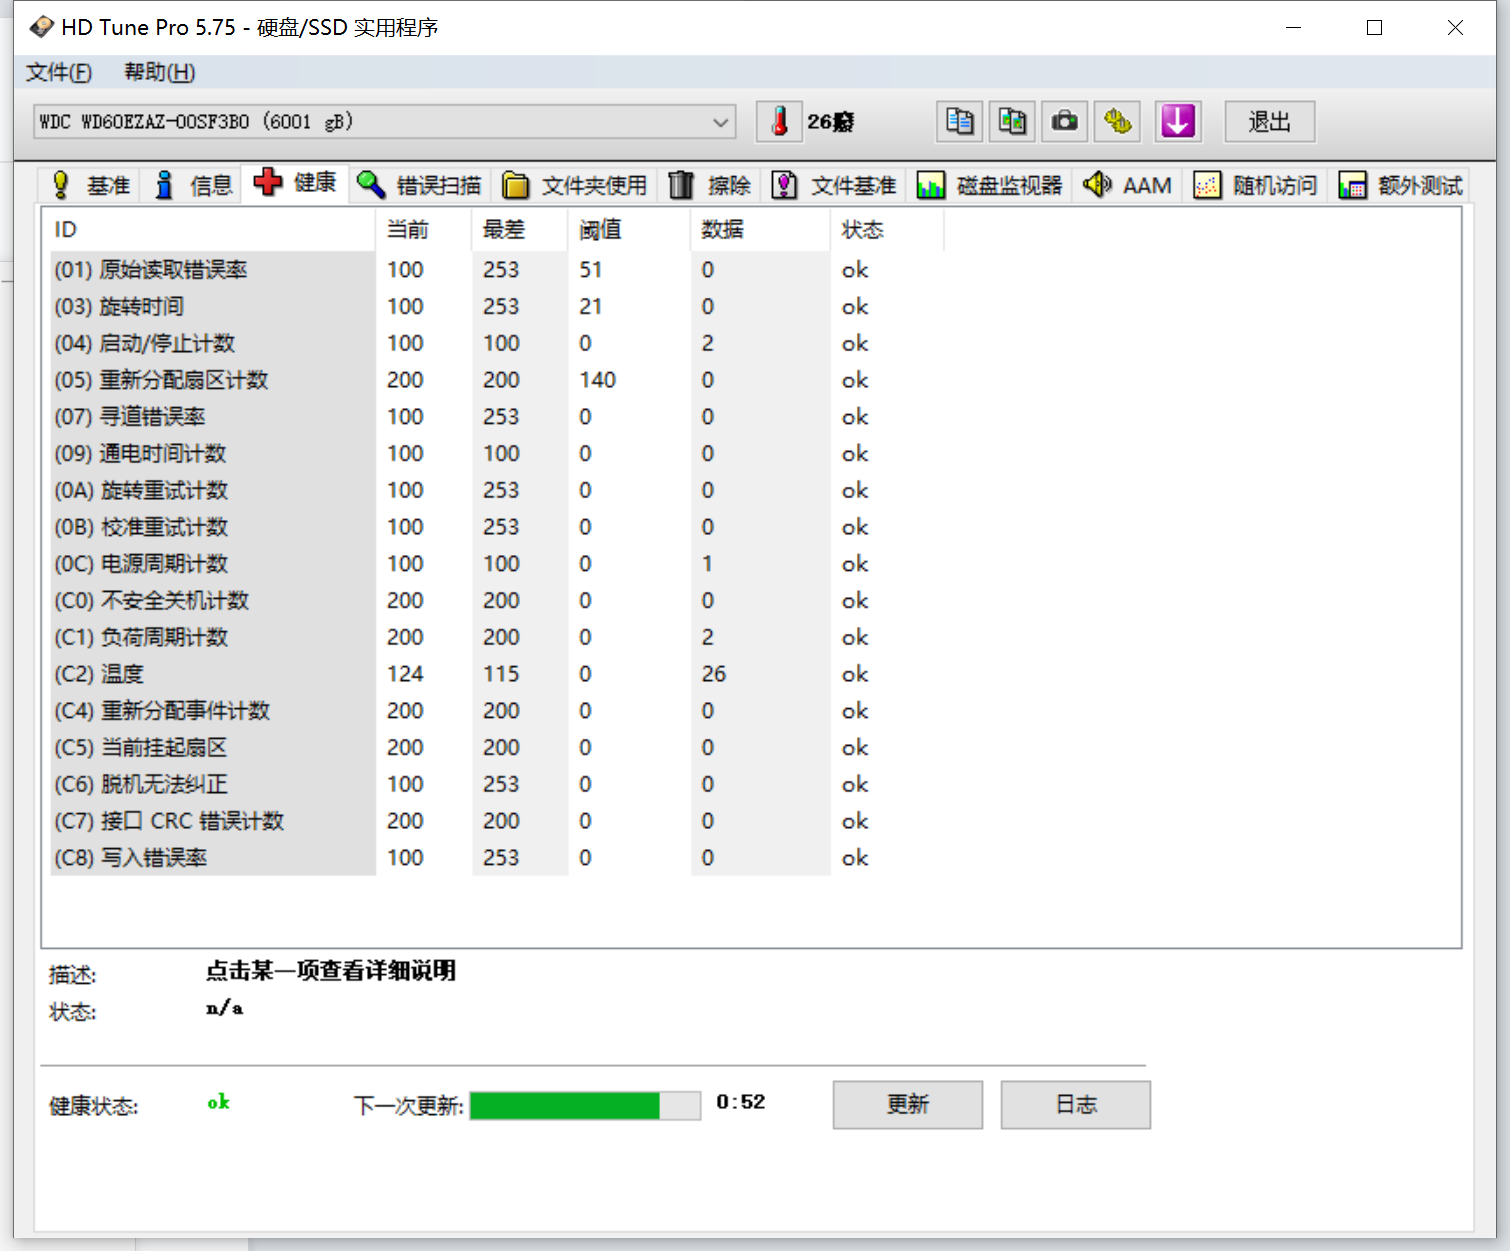Switch to the 额外测试 tab
This screenshot has height=1251, width=1510.
[x=1401, y=185]
